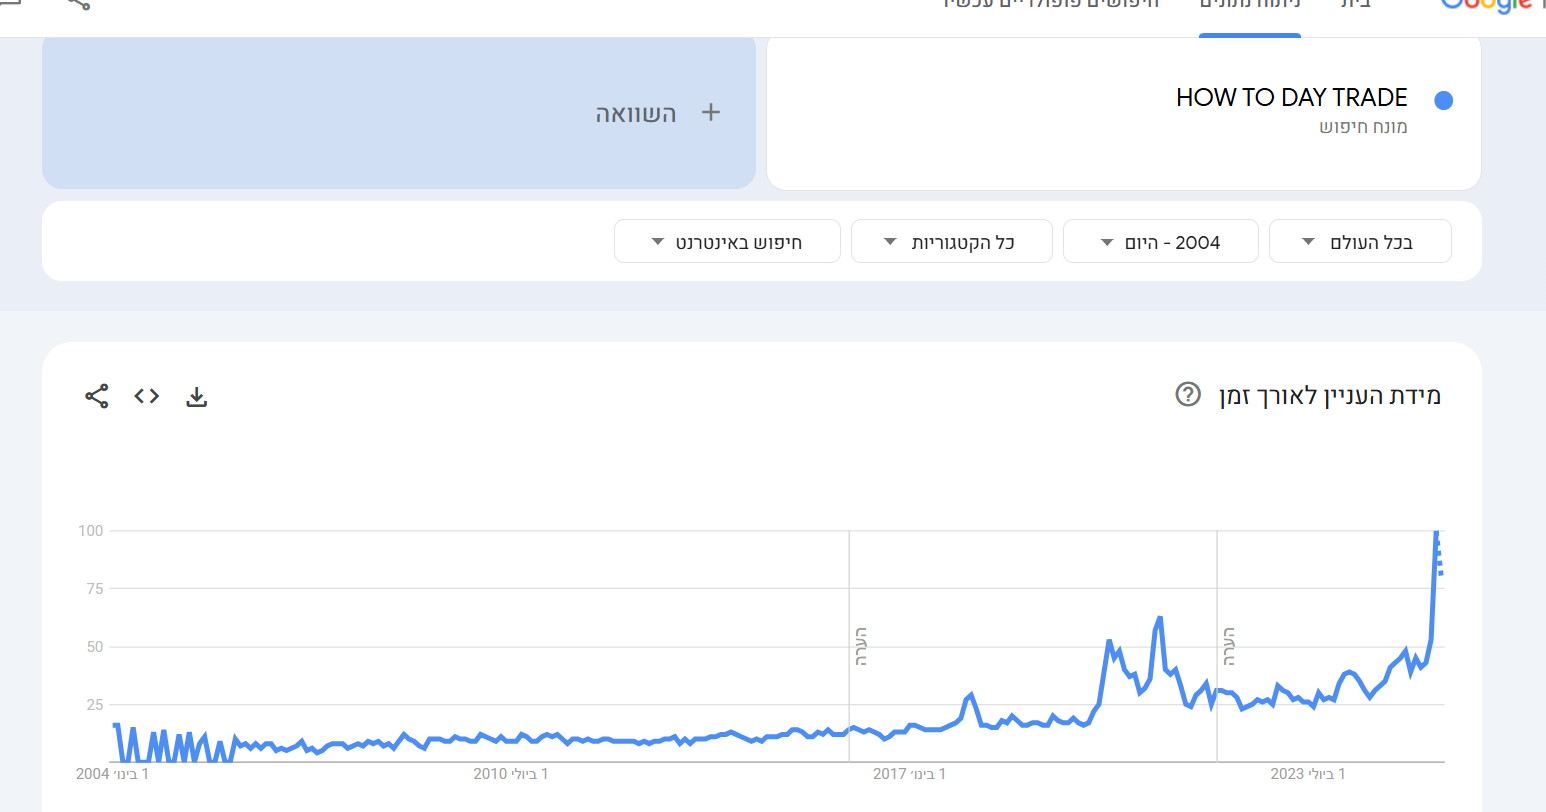1546x812 pixels.
Task: Expand the 2004 - היום time range dropdown
Action: pyautogui.click(x=1160, y=242)
